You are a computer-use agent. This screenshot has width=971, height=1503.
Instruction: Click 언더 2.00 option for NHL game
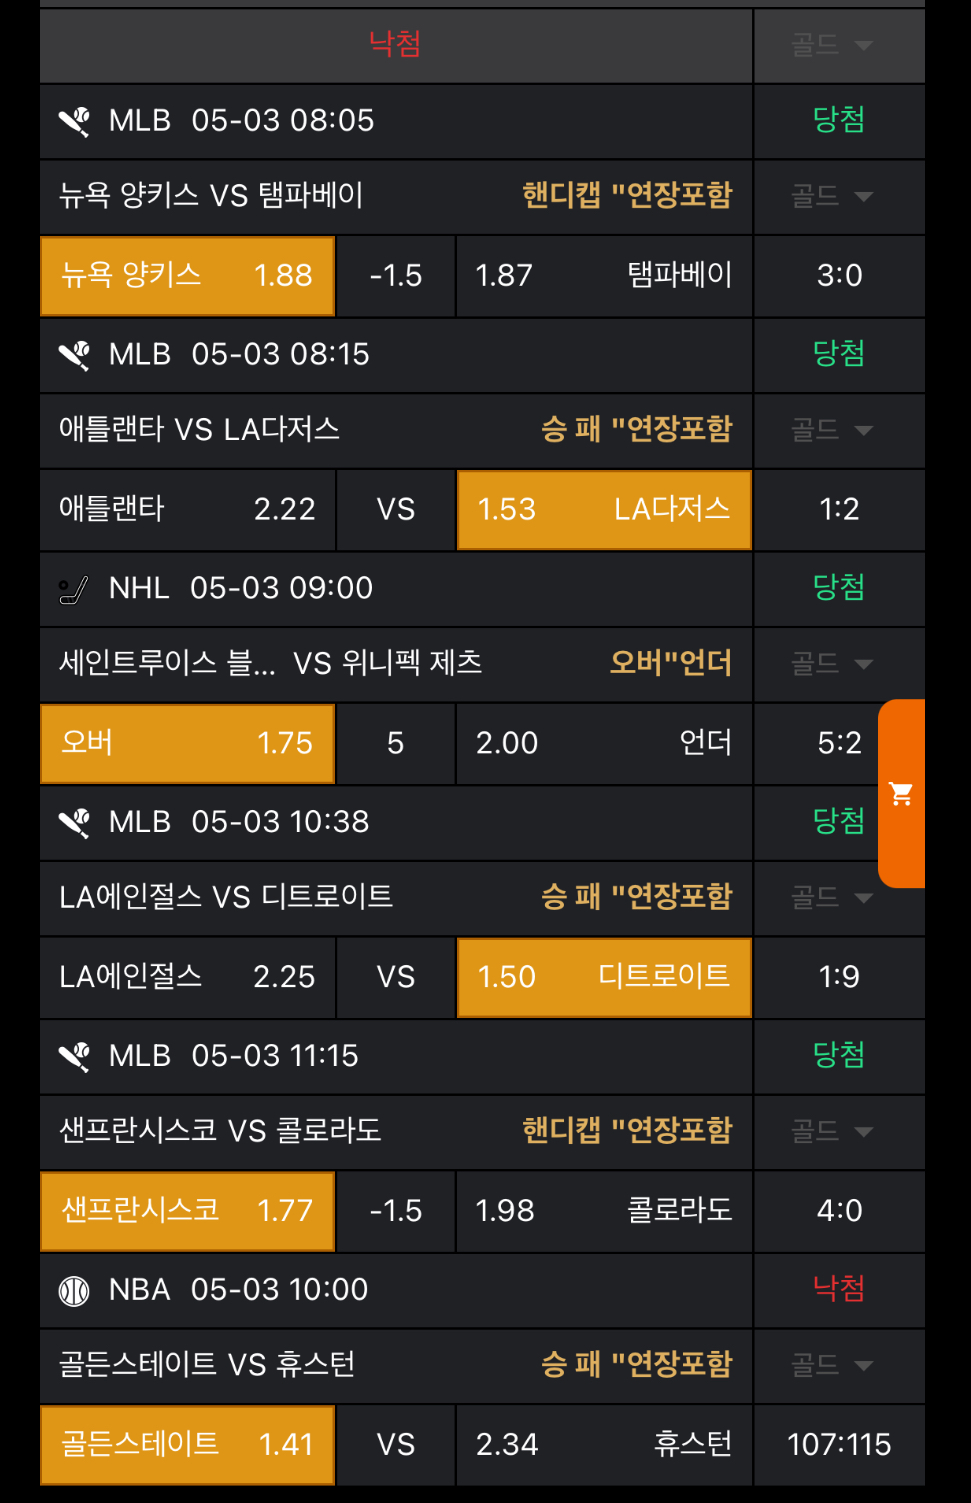[604, 743]
